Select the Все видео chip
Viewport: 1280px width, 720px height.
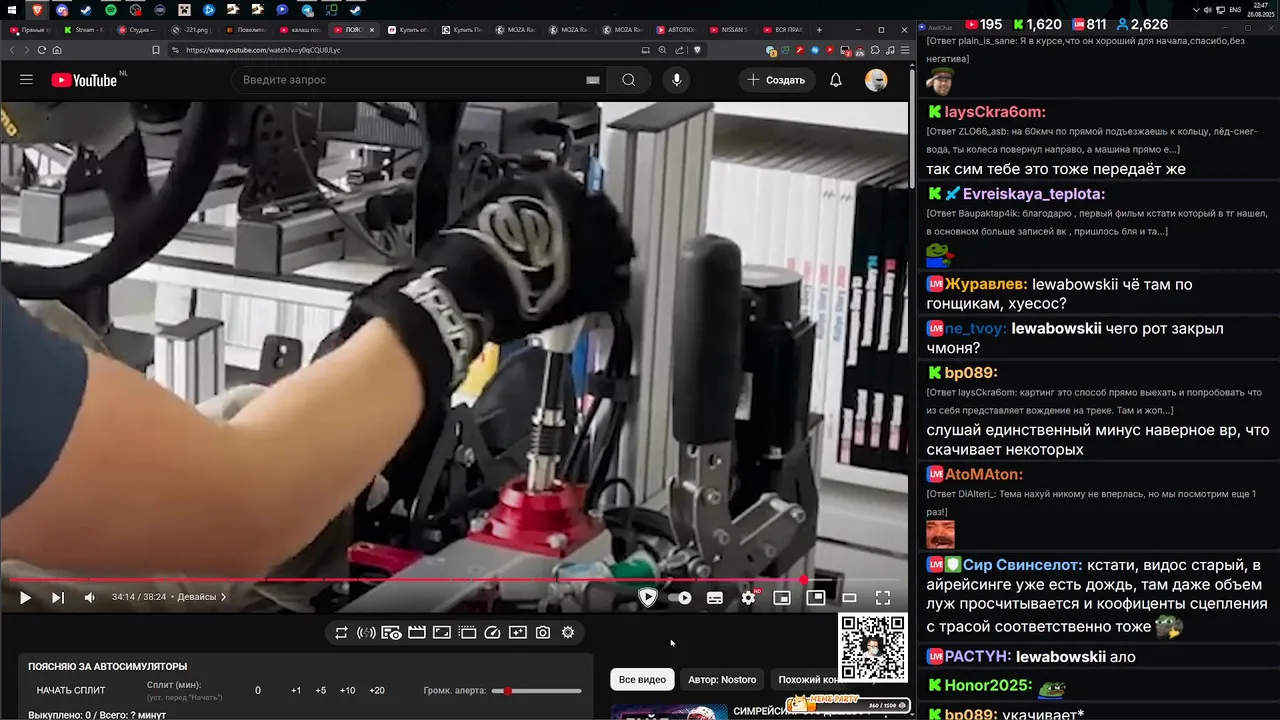tap(642, 680)
